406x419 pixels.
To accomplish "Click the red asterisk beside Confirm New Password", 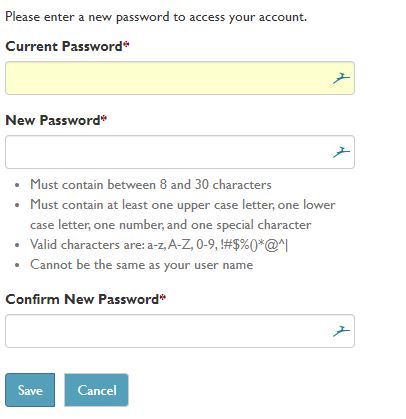I will pos(163,297).
